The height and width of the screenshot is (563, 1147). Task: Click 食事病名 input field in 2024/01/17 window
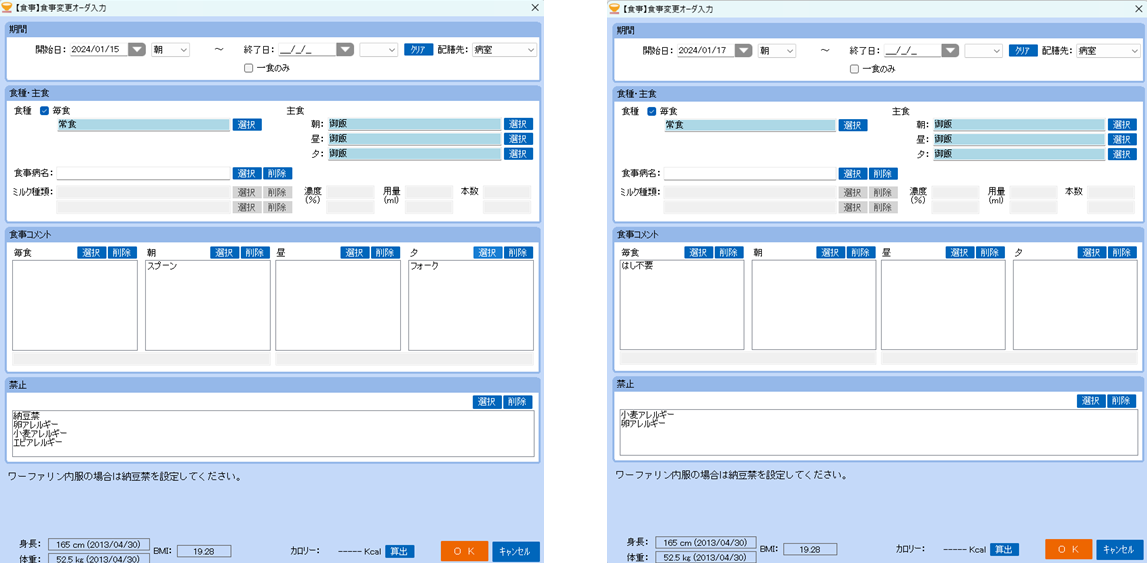[x=750, y=174]
